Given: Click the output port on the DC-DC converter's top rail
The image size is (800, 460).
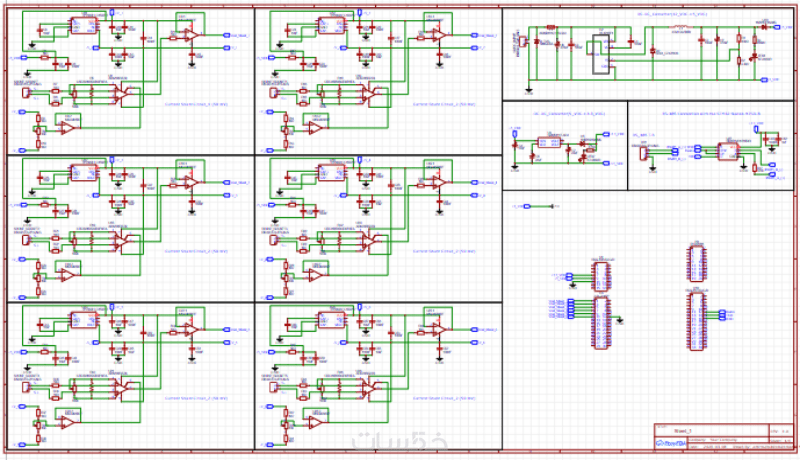Looking at the screenshot, I should tap(777, 27).
